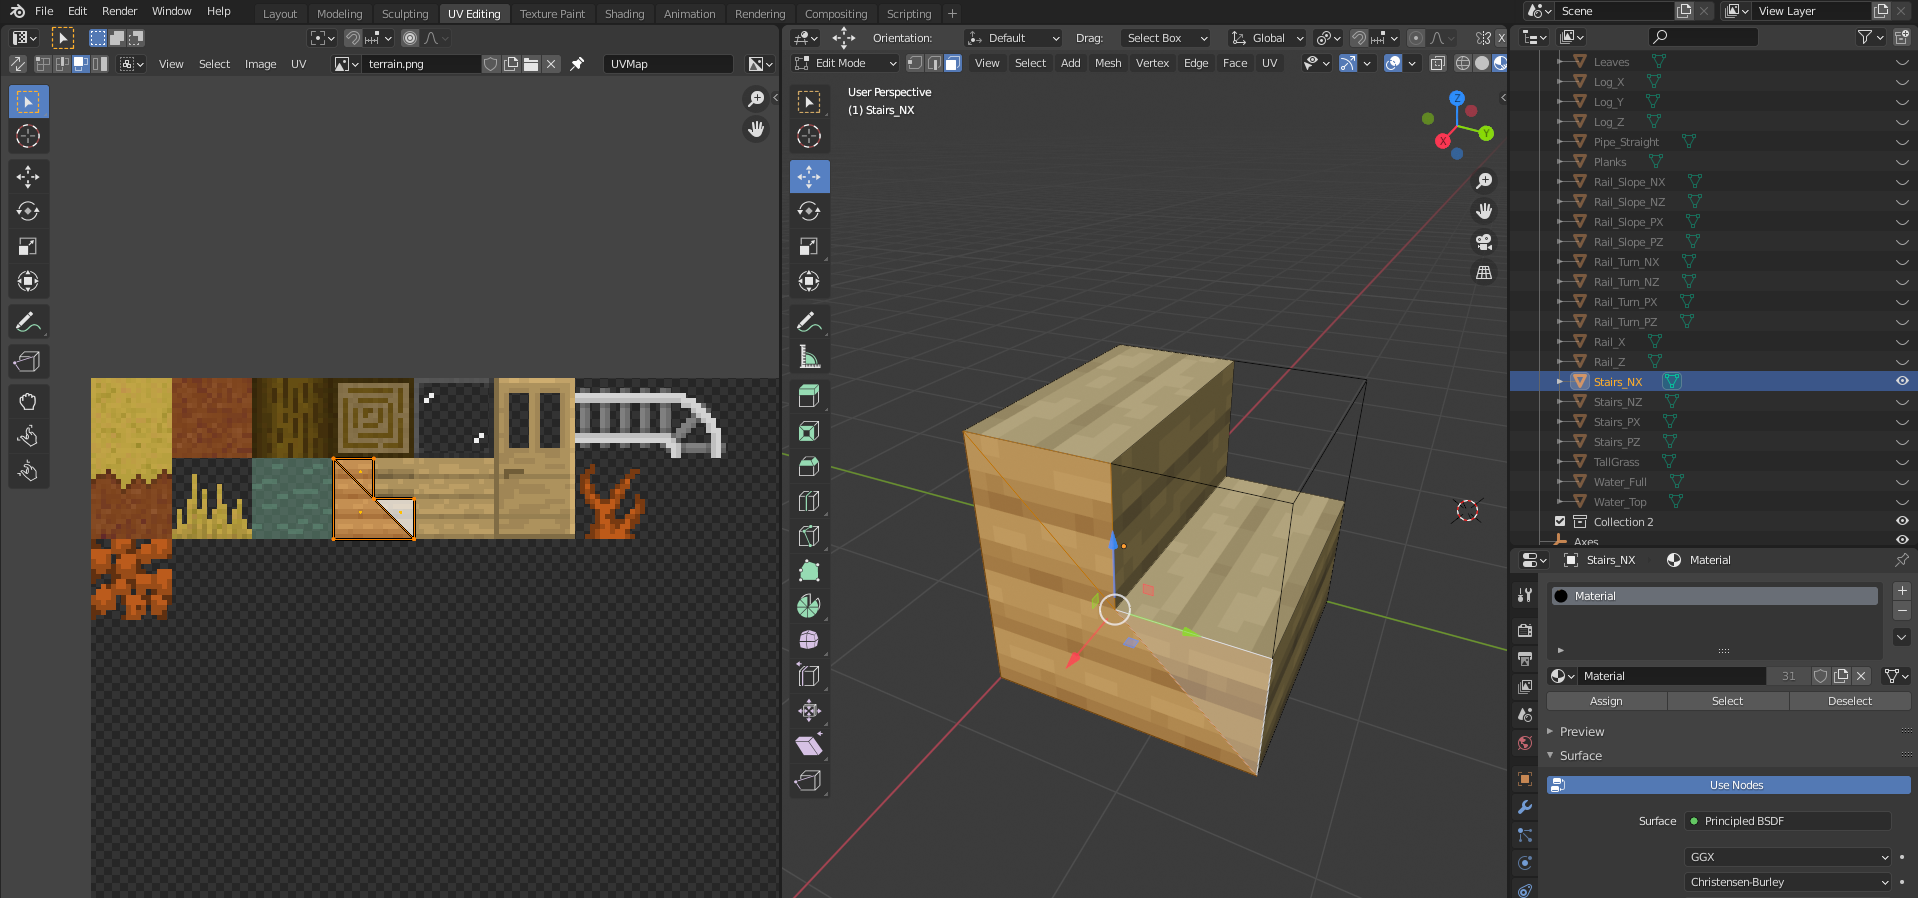Select the Stairs_PZ object in outliner
Screen dimensions: 1918x898
coord(1616,441)
